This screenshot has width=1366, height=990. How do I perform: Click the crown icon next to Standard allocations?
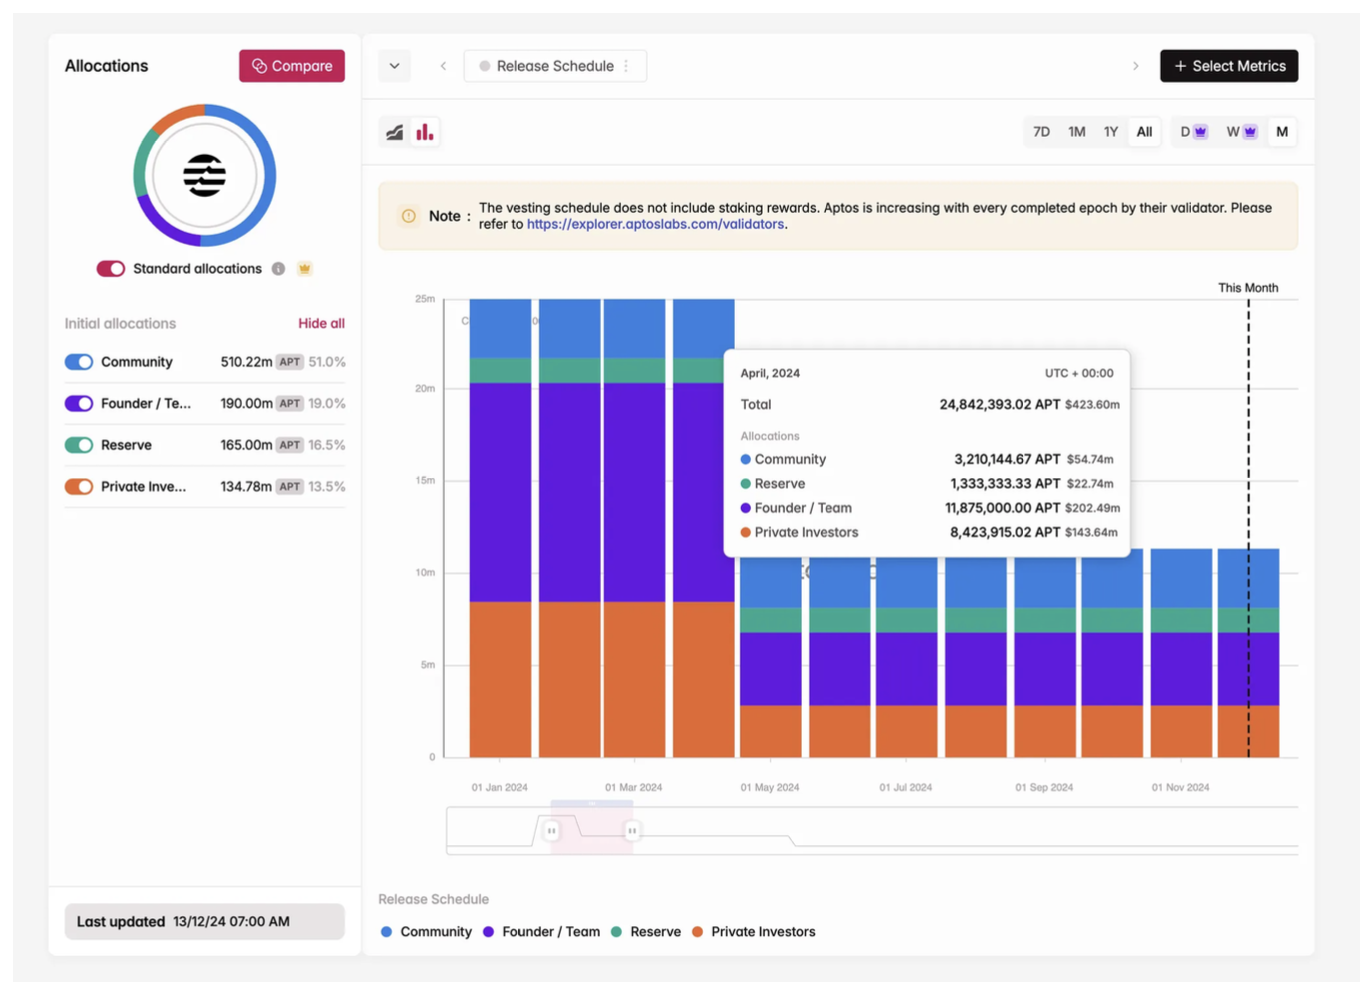point(305,269)
